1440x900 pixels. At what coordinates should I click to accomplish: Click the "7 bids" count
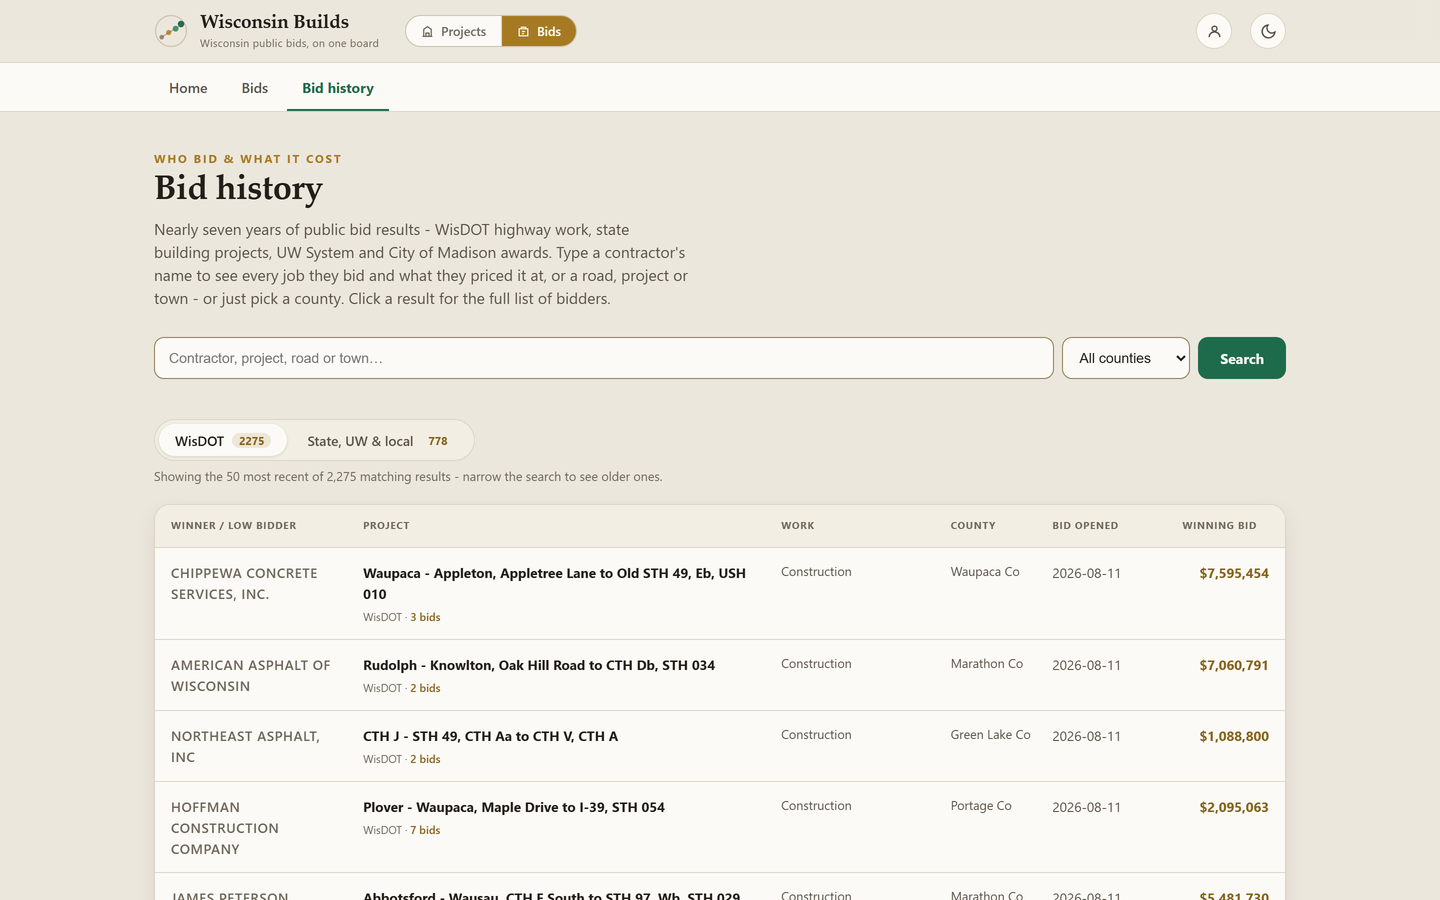[x=425, y=830]
